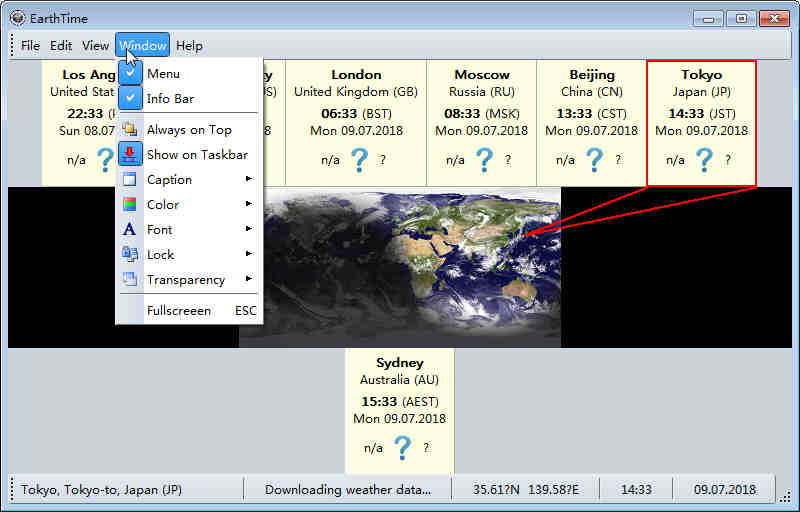The image size is (800, 512).
Task: Click the world map satellite image
Action: point(400,267)
